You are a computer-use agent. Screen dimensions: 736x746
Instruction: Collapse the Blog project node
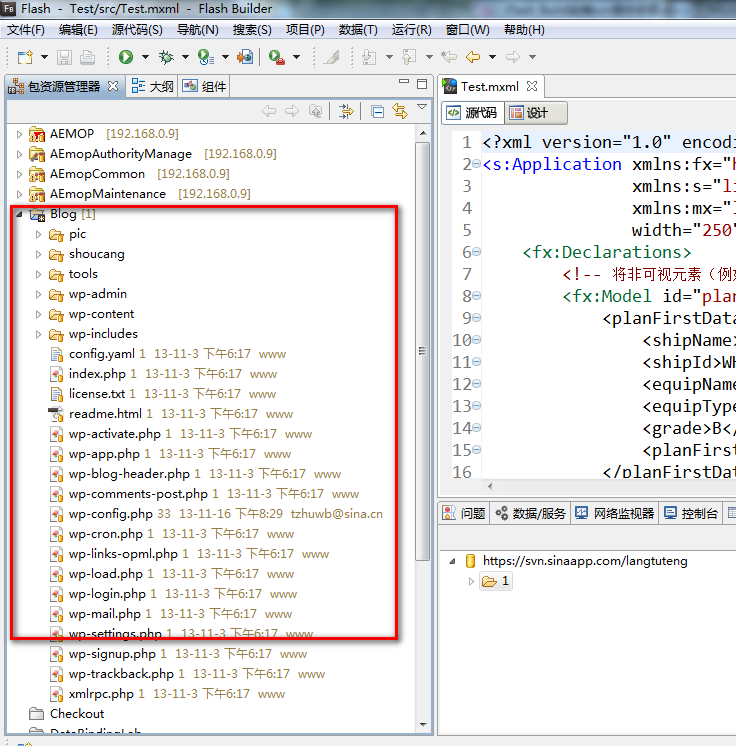click(20, 214)
